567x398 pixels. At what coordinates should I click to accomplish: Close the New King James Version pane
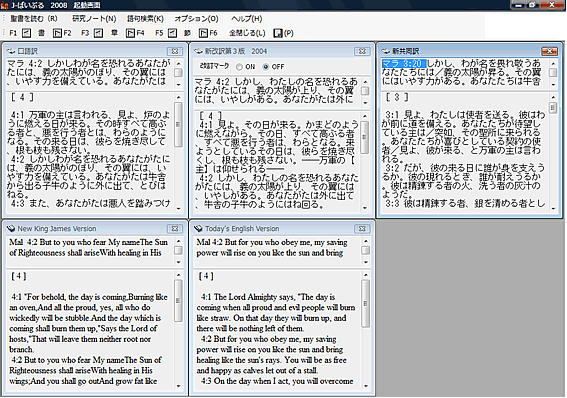[175, 228]
